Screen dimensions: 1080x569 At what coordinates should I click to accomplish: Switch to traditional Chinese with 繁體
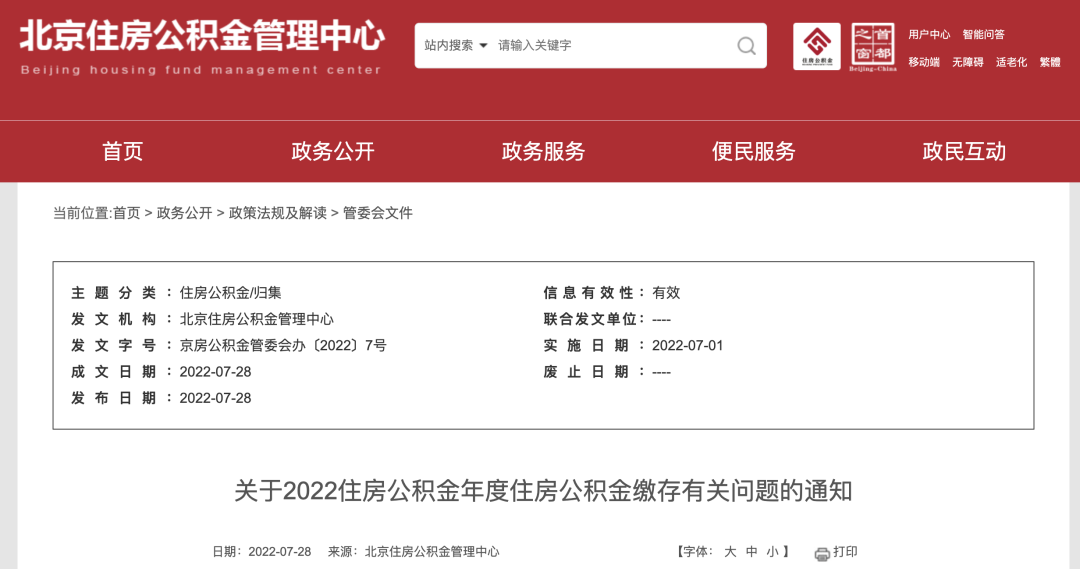tap(1050, 62)
